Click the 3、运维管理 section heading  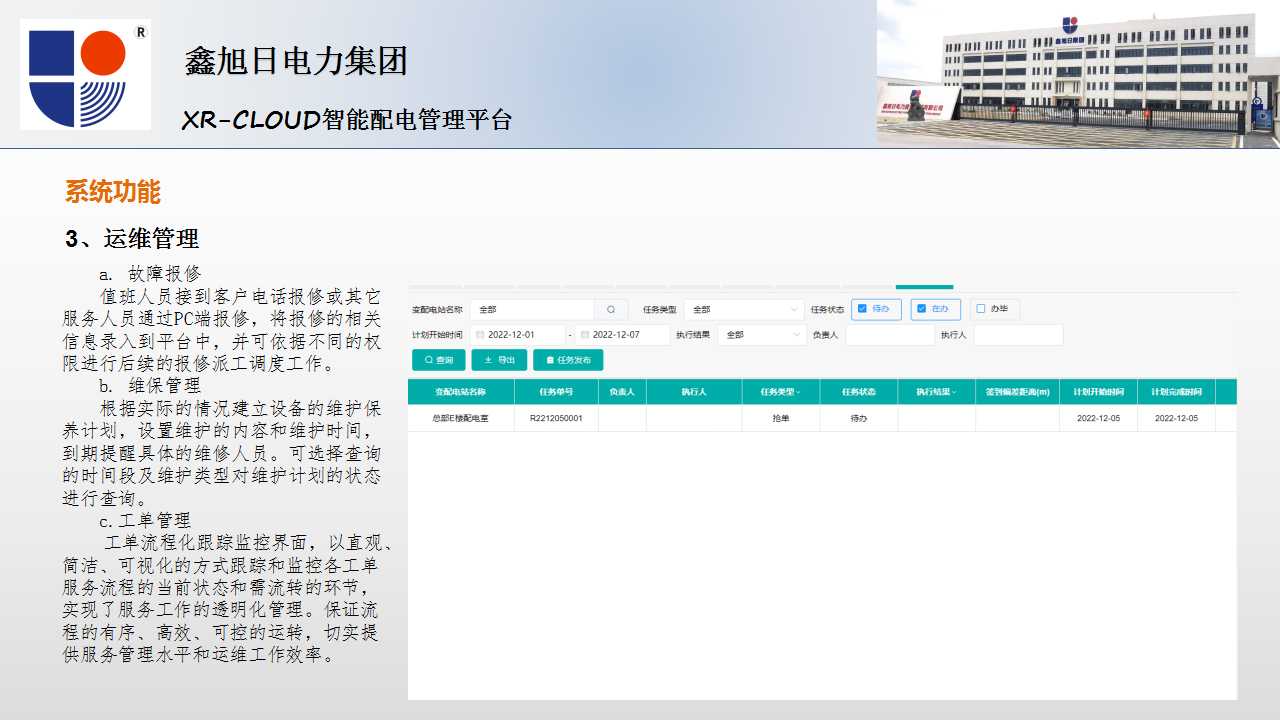132,239
